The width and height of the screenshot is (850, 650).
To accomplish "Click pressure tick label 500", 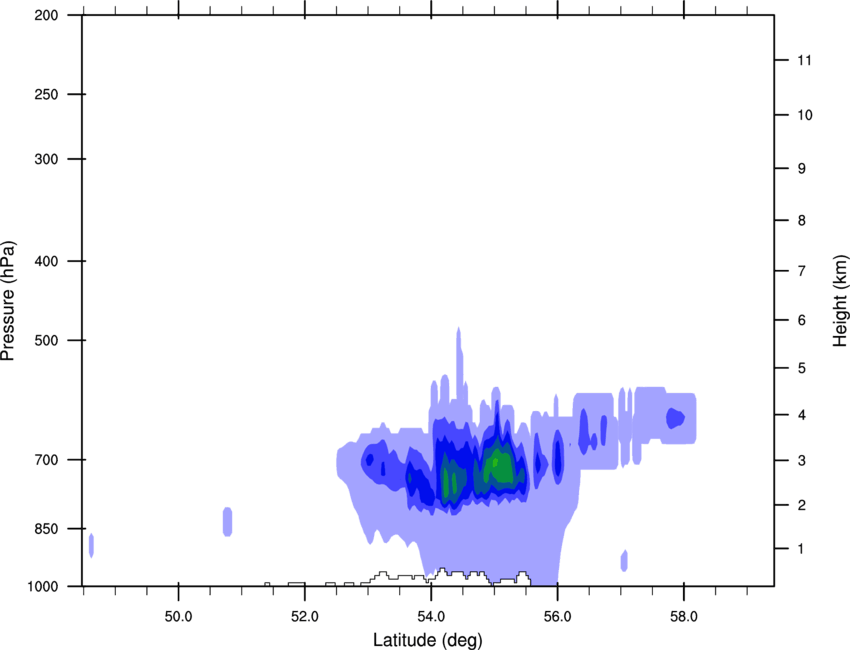I will [46, 340].
